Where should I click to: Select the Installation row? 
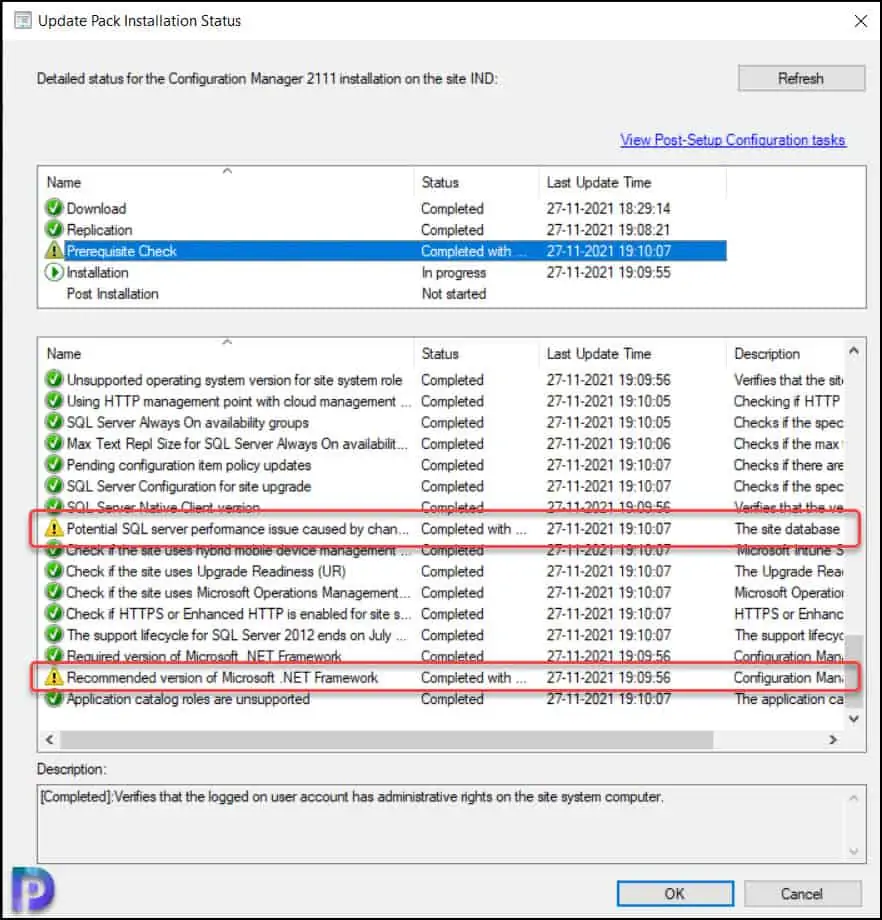click(384, 272)
